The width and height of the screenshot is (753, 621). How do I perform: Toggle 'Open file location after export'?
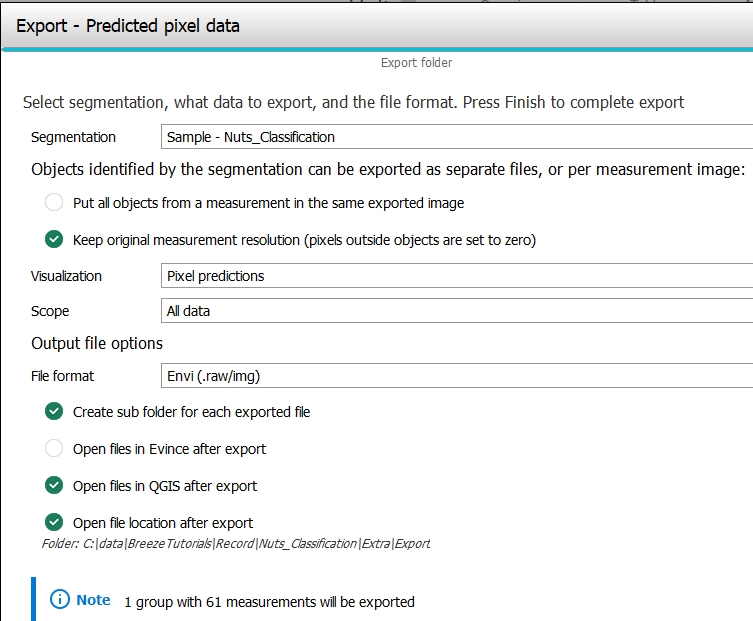click(54, 522)
